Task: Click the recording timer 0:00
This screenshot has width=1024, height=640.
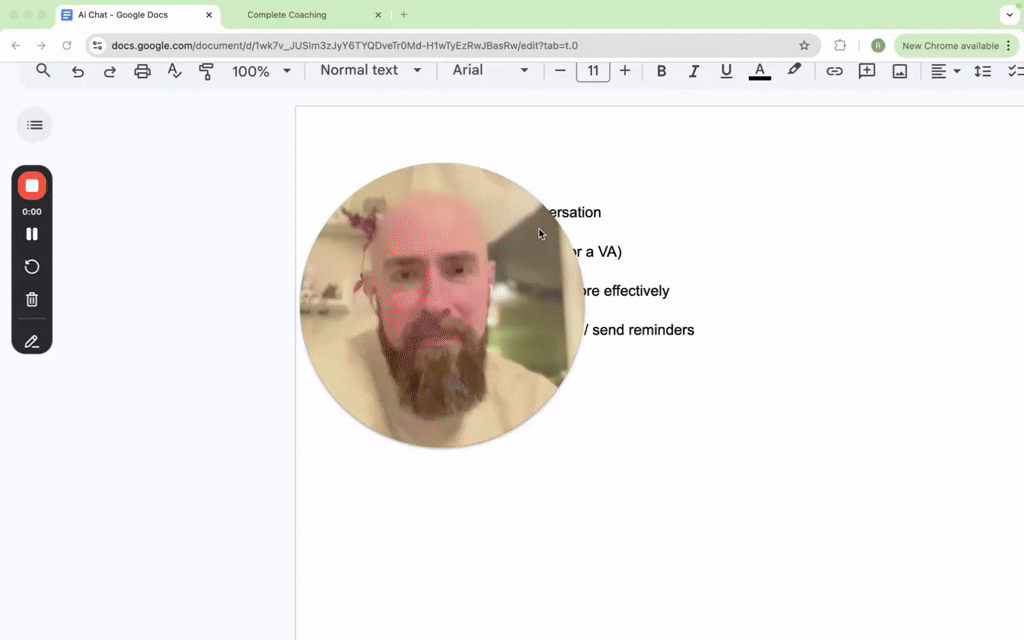Action: point(31,212)
